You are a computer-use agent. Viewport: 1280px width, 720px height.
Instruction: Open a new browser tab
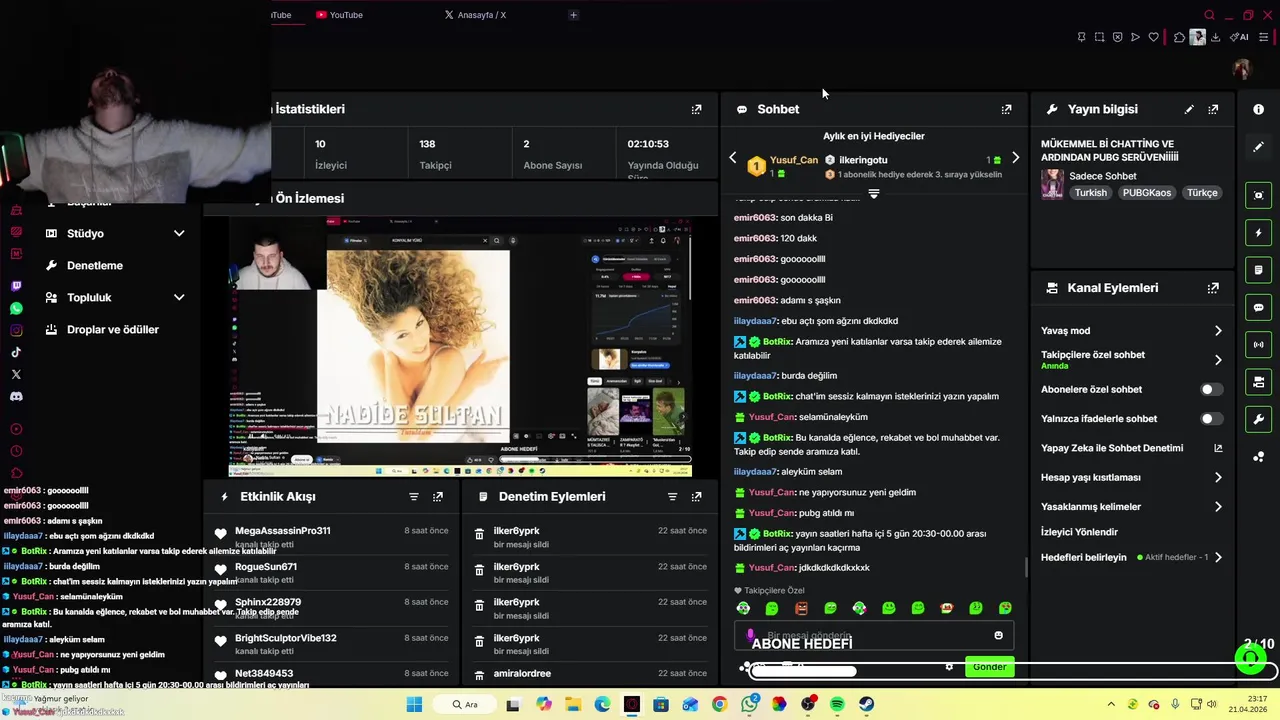(x=573, y=15)
